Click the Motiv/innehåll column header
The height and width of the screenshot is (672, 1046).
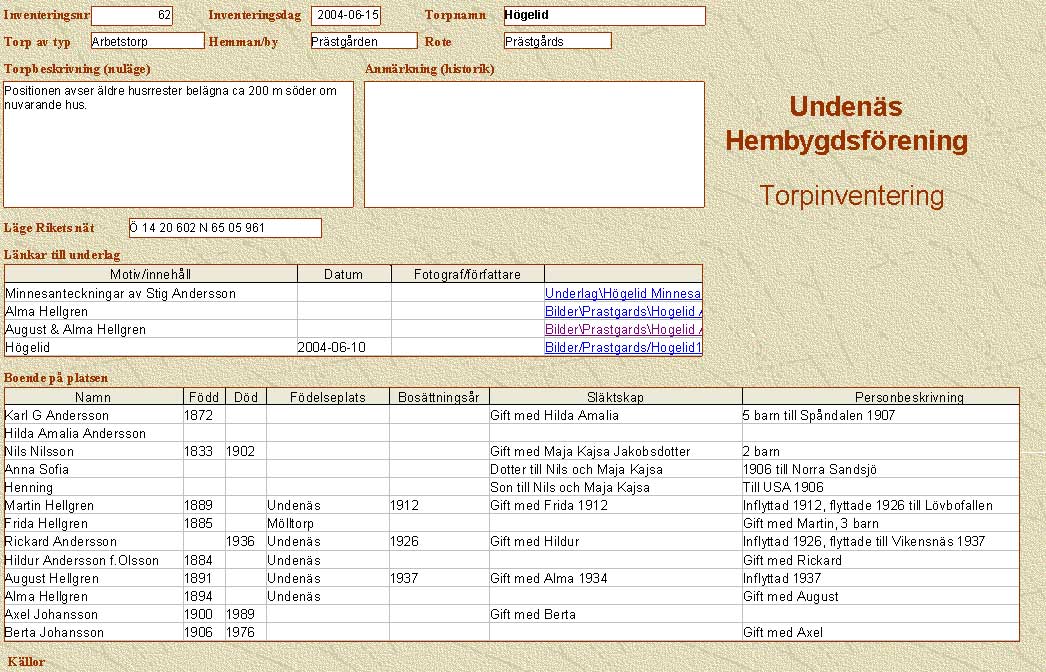(x=150, y=274)
